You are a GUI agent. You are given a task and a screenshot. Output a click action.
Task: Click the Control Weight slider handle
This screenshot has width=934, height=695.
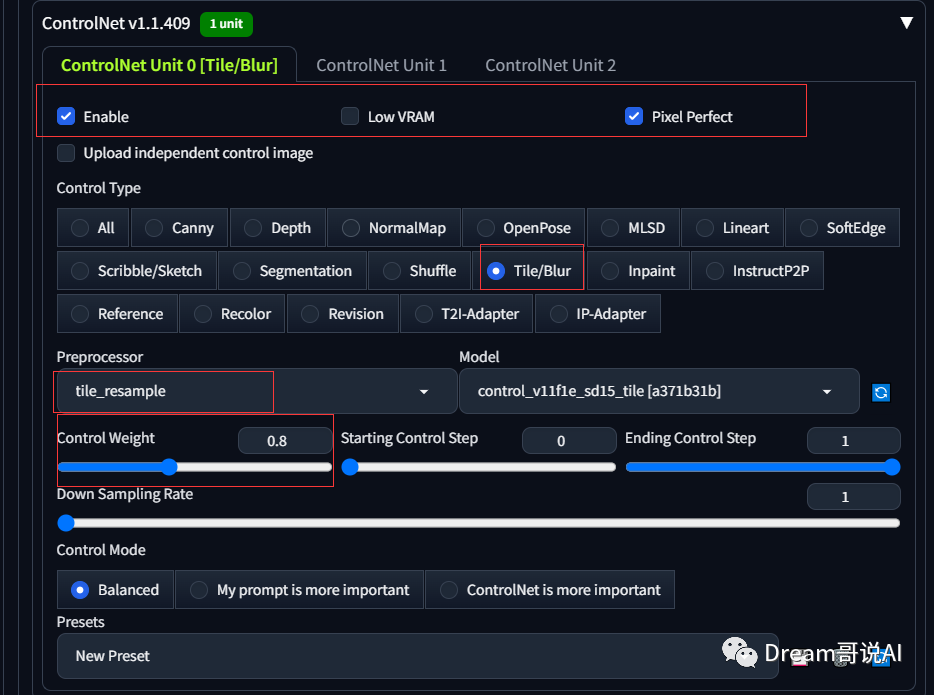tap(170, 467)
